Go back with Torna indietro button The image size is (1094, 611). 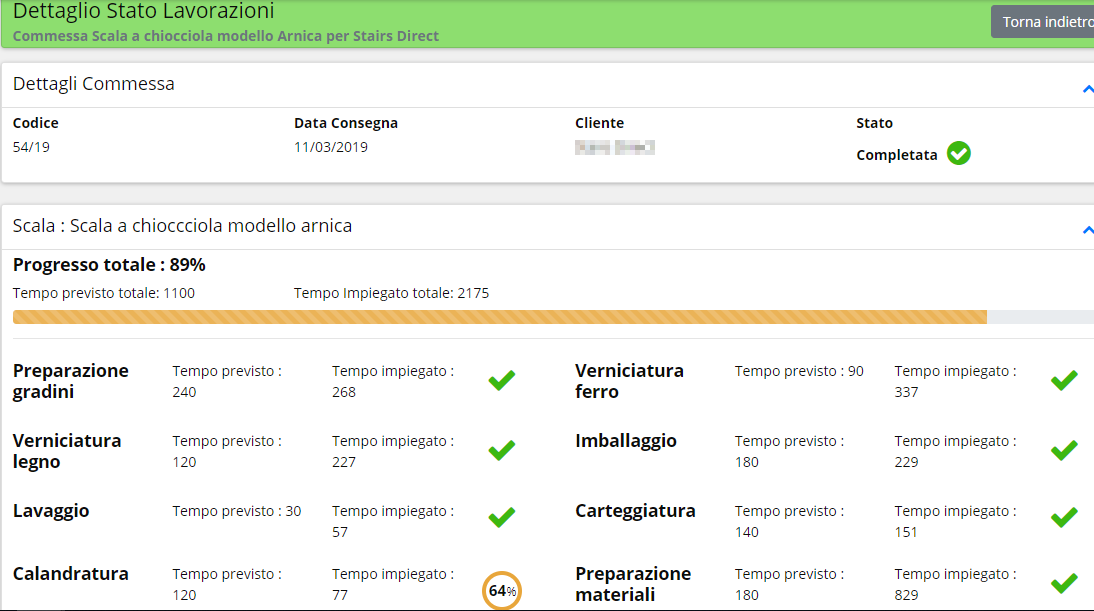1044,22
